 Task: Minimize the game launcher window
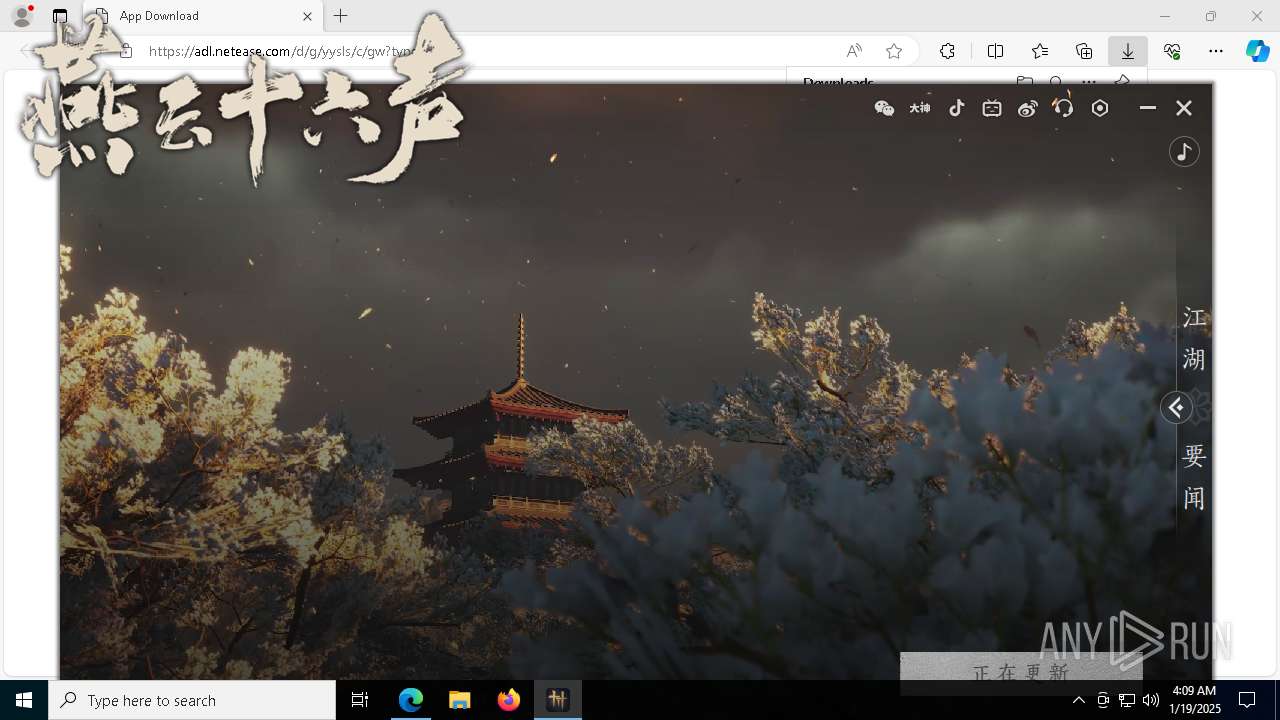click(x=1148, y=108)
